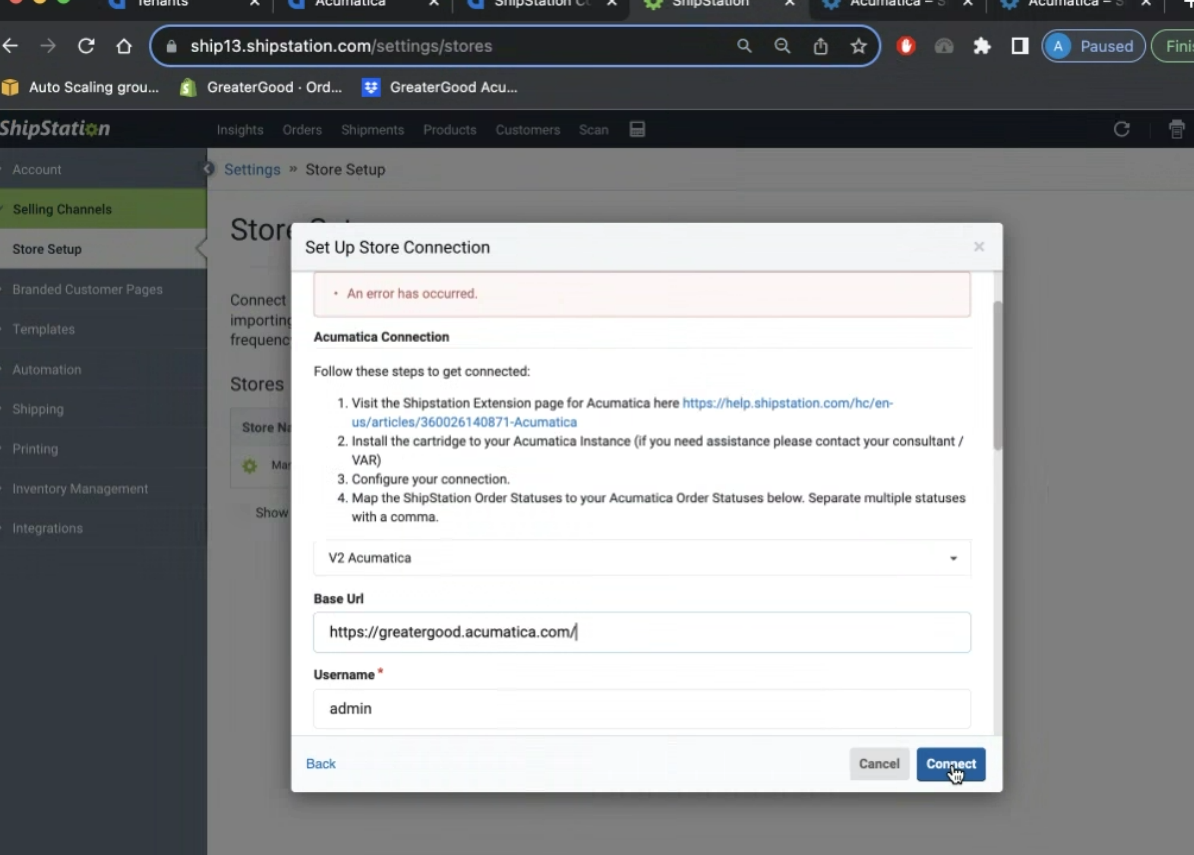Open the Orders menu
1194x855 pixels.
302,130
